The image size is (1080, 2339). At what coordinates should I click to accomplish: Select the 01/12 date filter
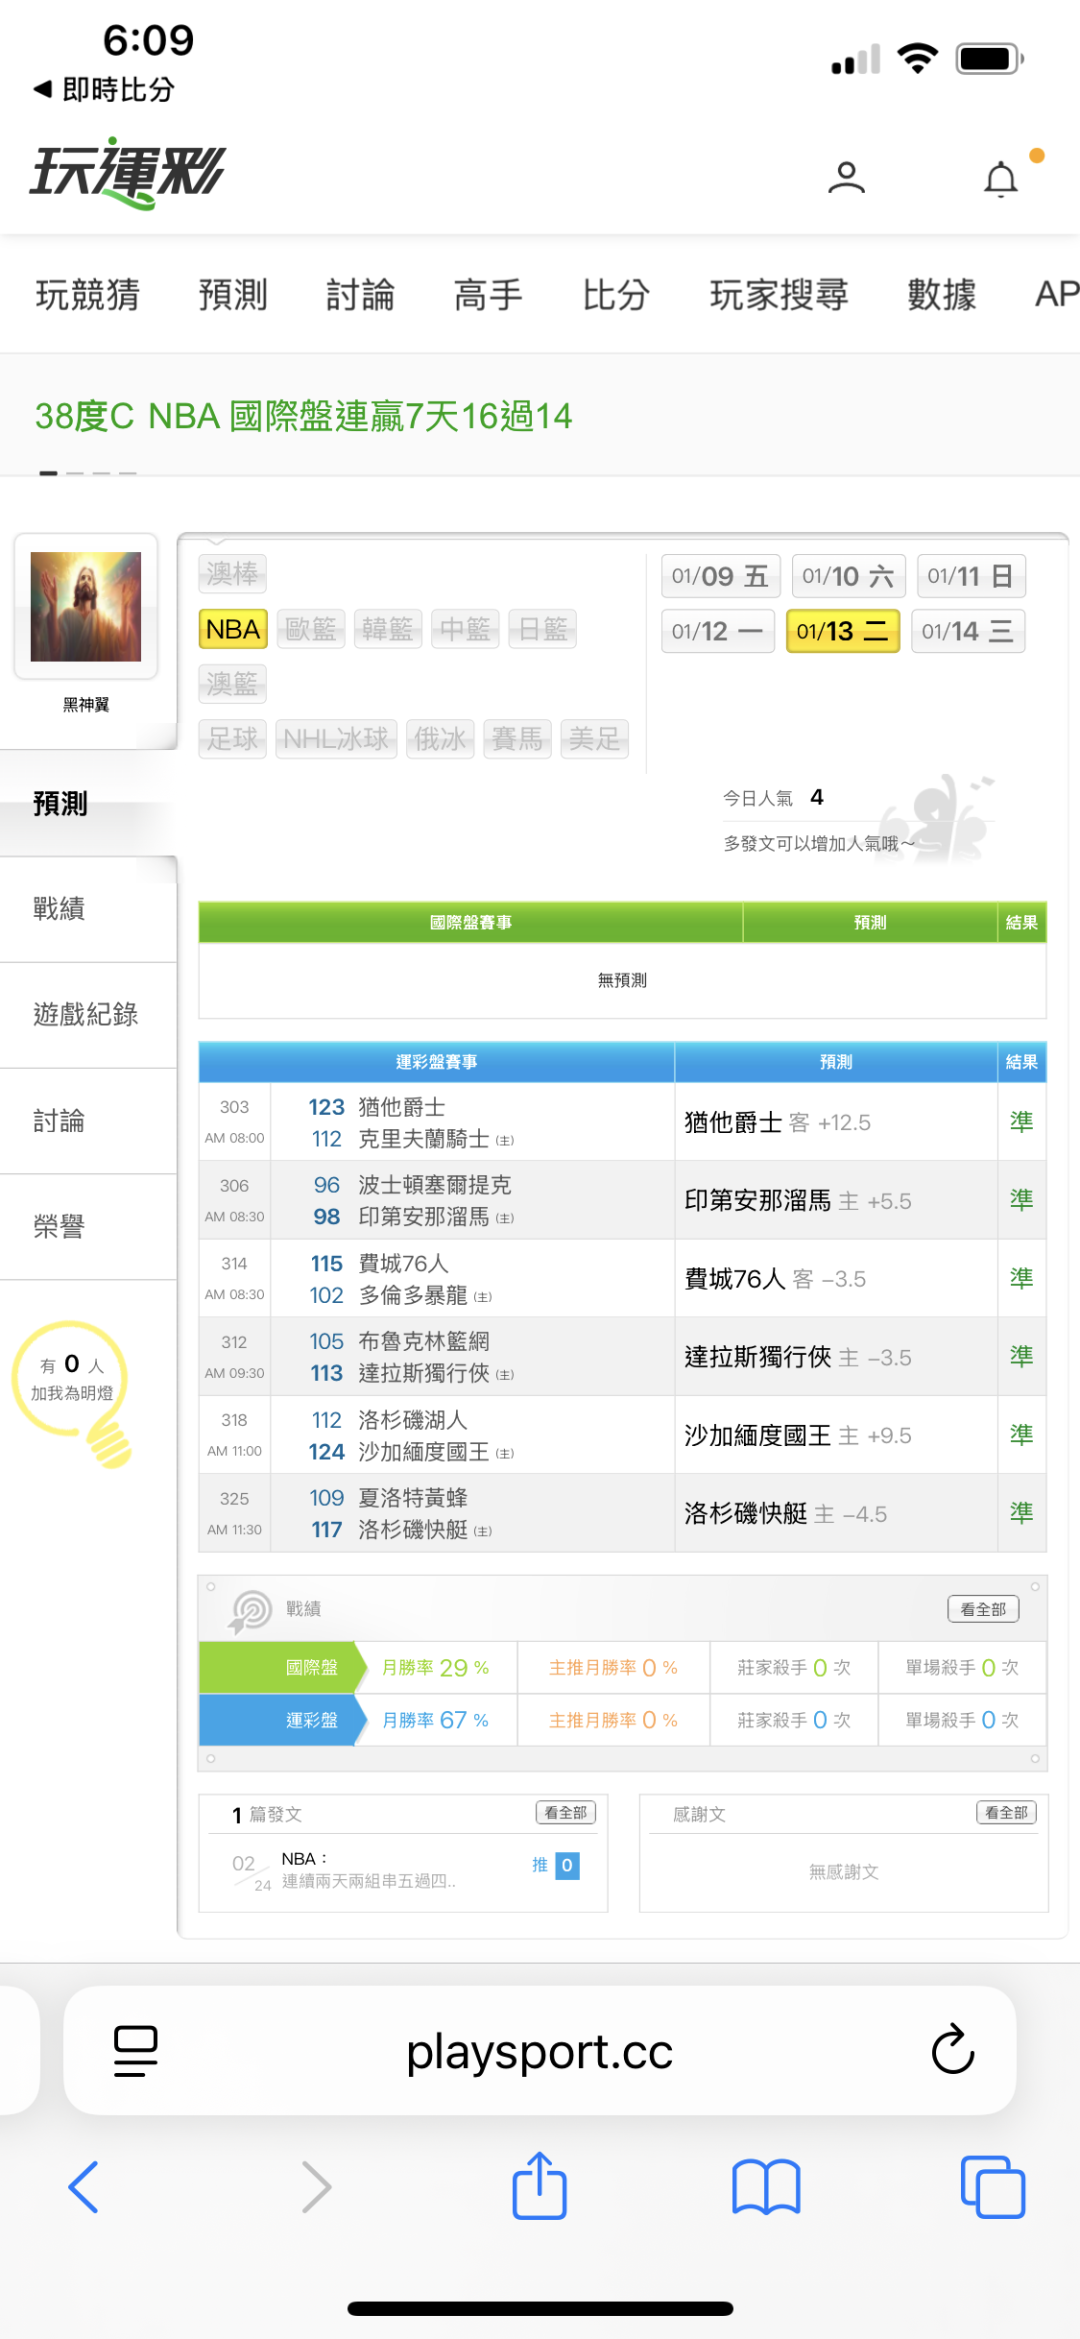click(x=717, y=631)
